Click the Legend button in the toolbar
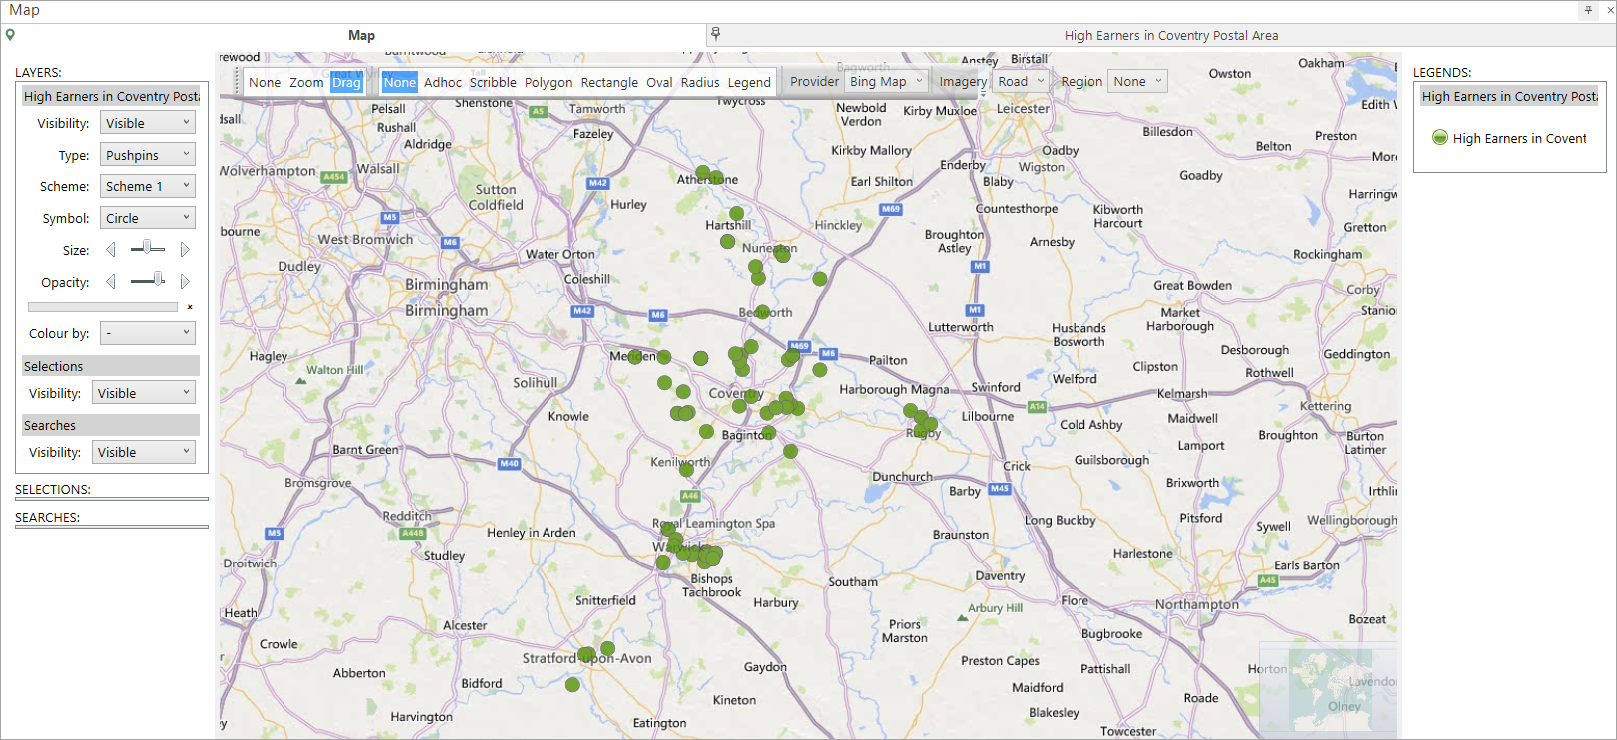Viewport: 1617px width, 740px height. pos(749,82)
